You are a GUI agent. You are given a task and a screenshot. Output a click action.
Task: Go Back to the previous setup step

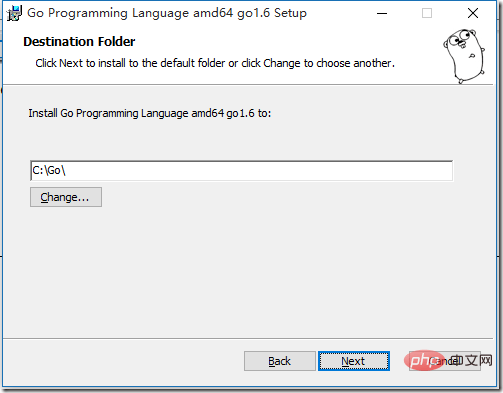click(280, 361)
